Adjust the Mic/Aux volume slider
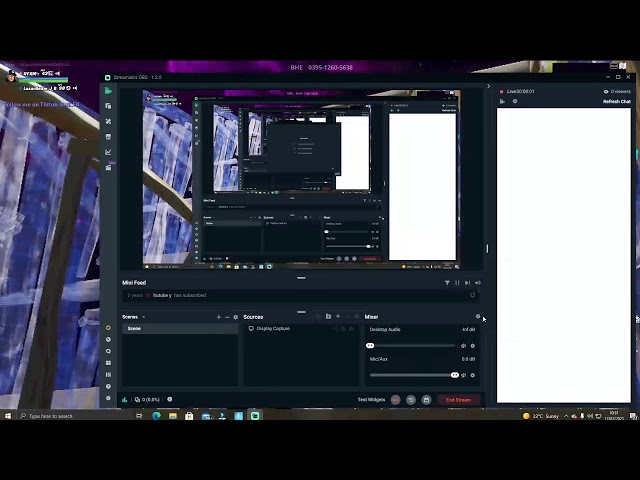Viewport: 640px width, 480px height. 413,375
